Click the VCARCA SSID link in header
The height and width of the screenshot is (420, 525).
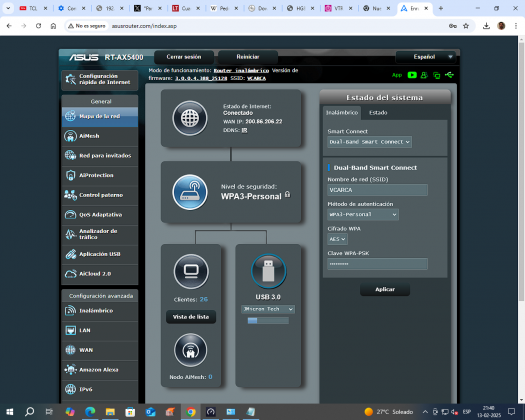pos(256,78)
